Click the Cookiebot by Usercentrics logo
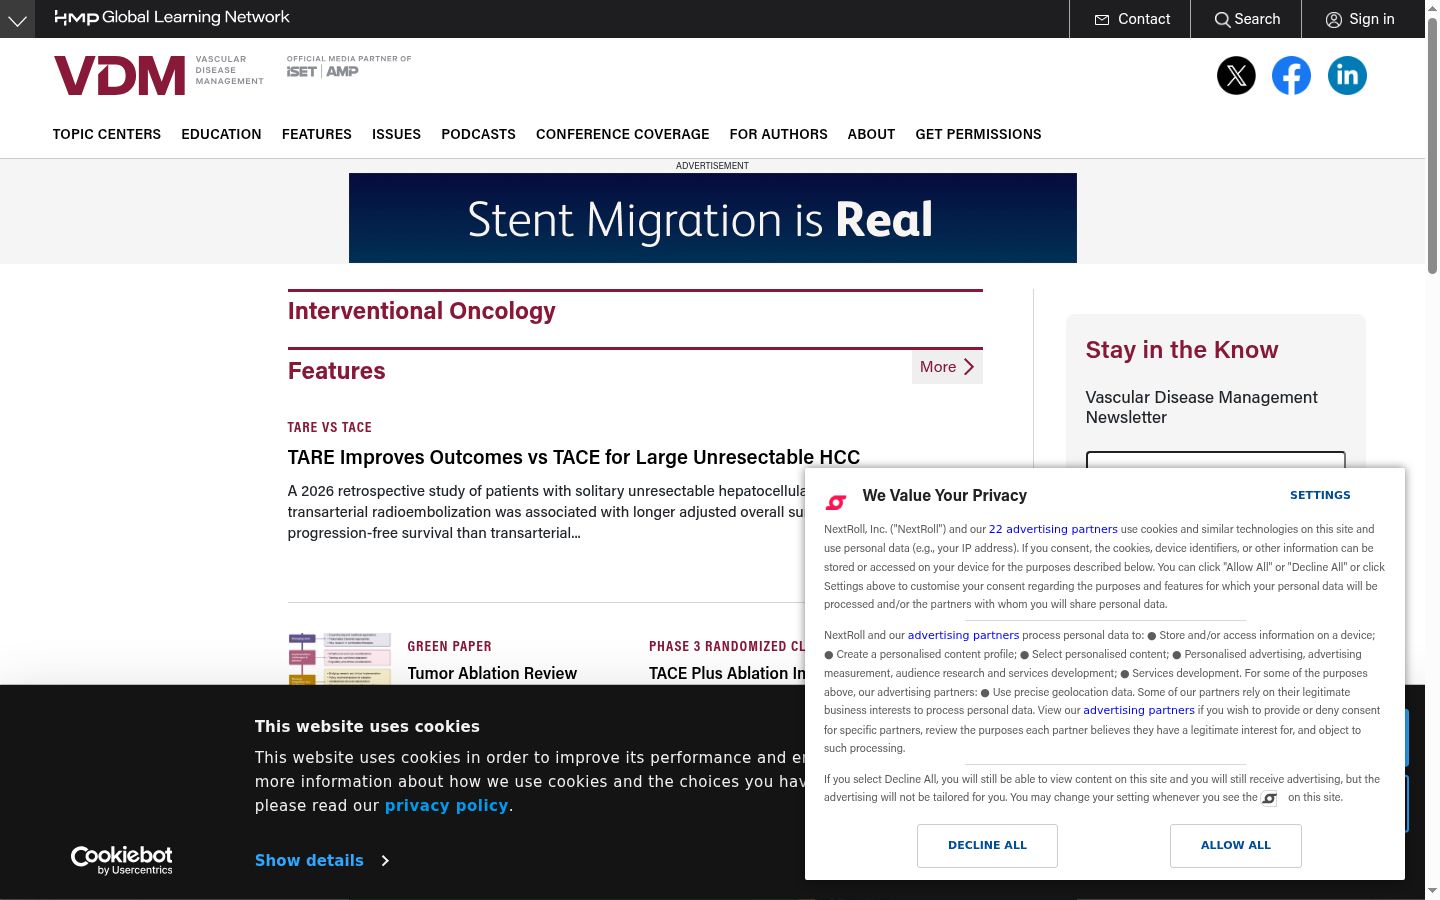This screenshot has height=900, width=1440. coord(122,860)
